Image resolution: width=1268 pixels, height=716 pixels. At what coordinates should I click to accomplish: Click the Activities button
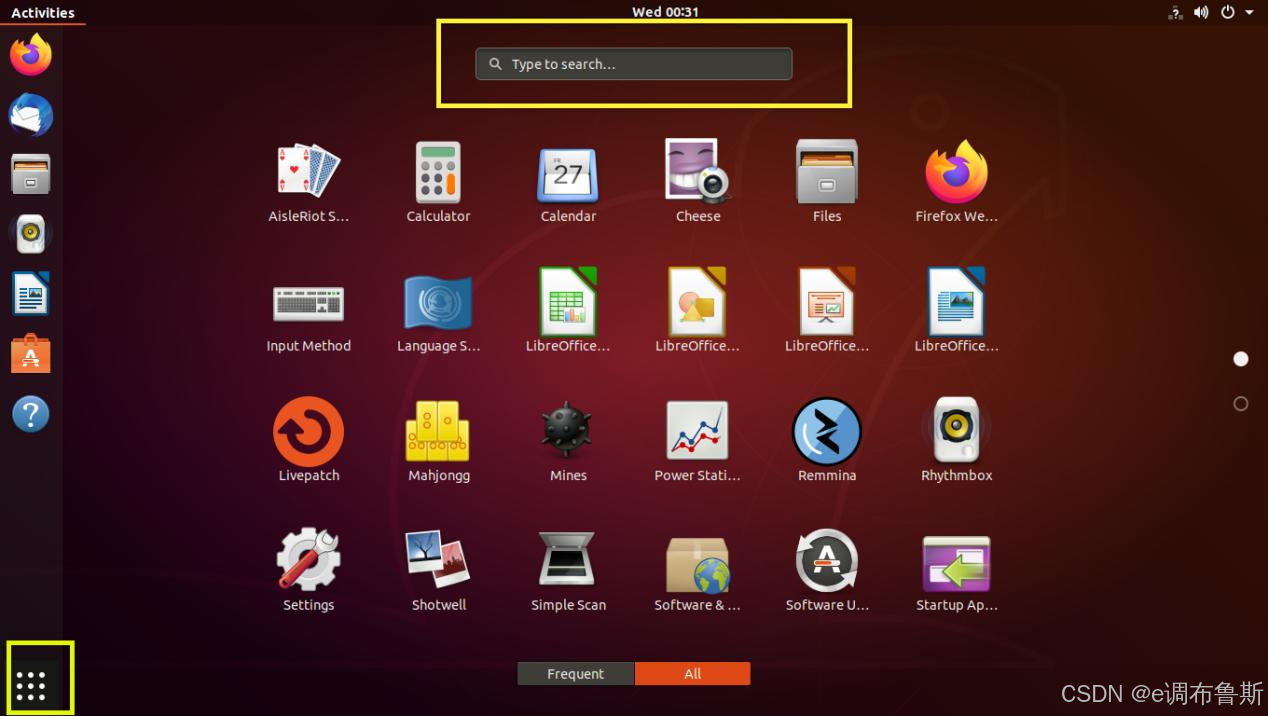[43, 12]
